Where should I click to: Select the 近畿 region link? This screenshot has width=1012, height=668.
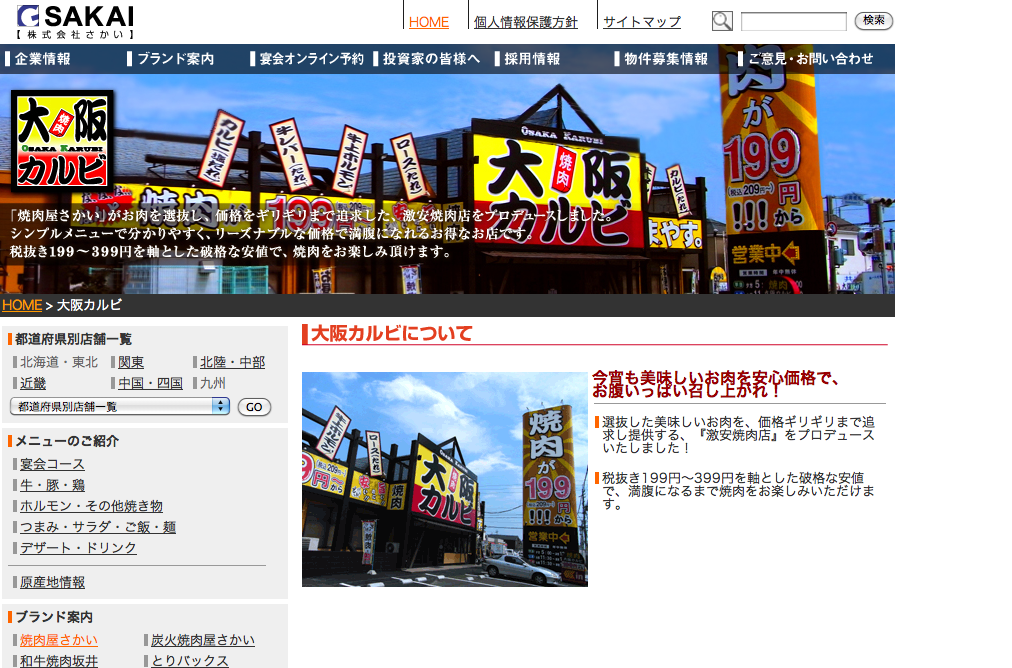(33, 383)
